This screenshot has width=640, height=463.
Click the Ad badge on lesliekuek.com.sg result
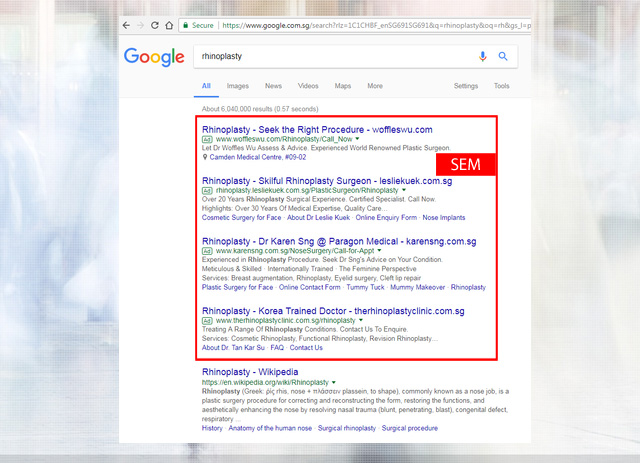coord(207,191)
